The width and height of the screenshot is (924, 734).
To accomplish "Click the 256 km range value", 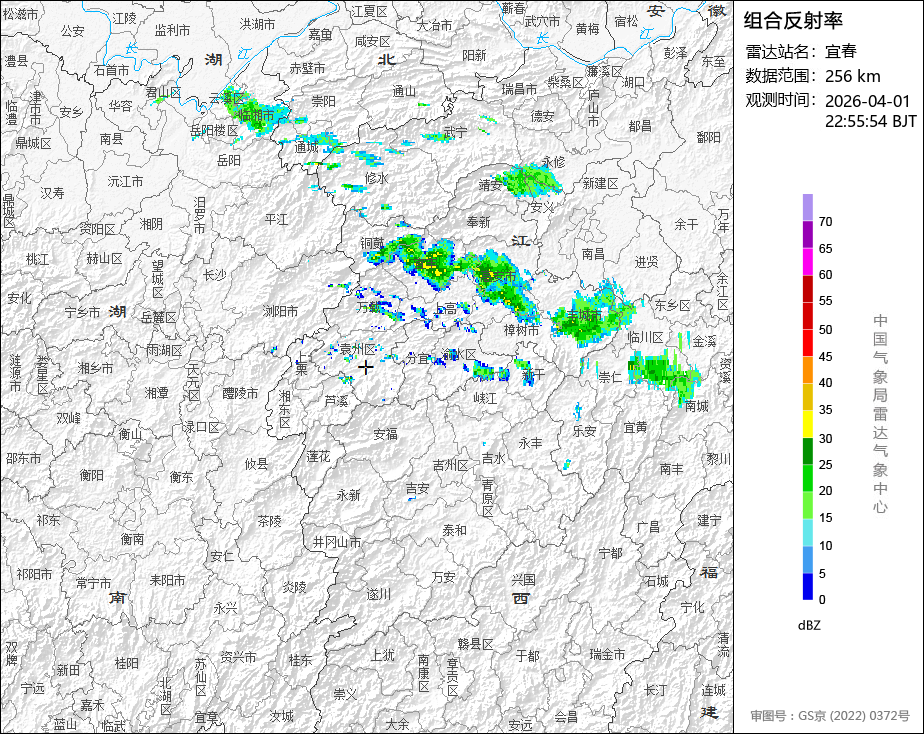I will (853, 77).
